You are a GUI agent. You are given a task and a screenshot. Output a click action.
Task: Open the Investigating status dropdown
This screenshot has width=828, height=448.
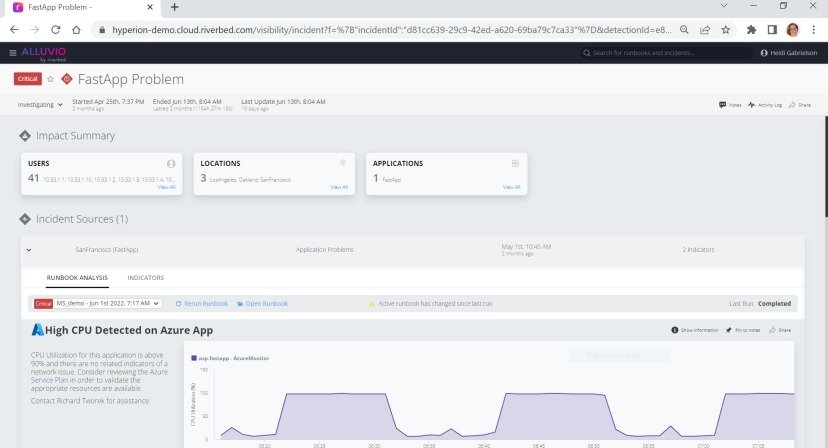(40, 104)
